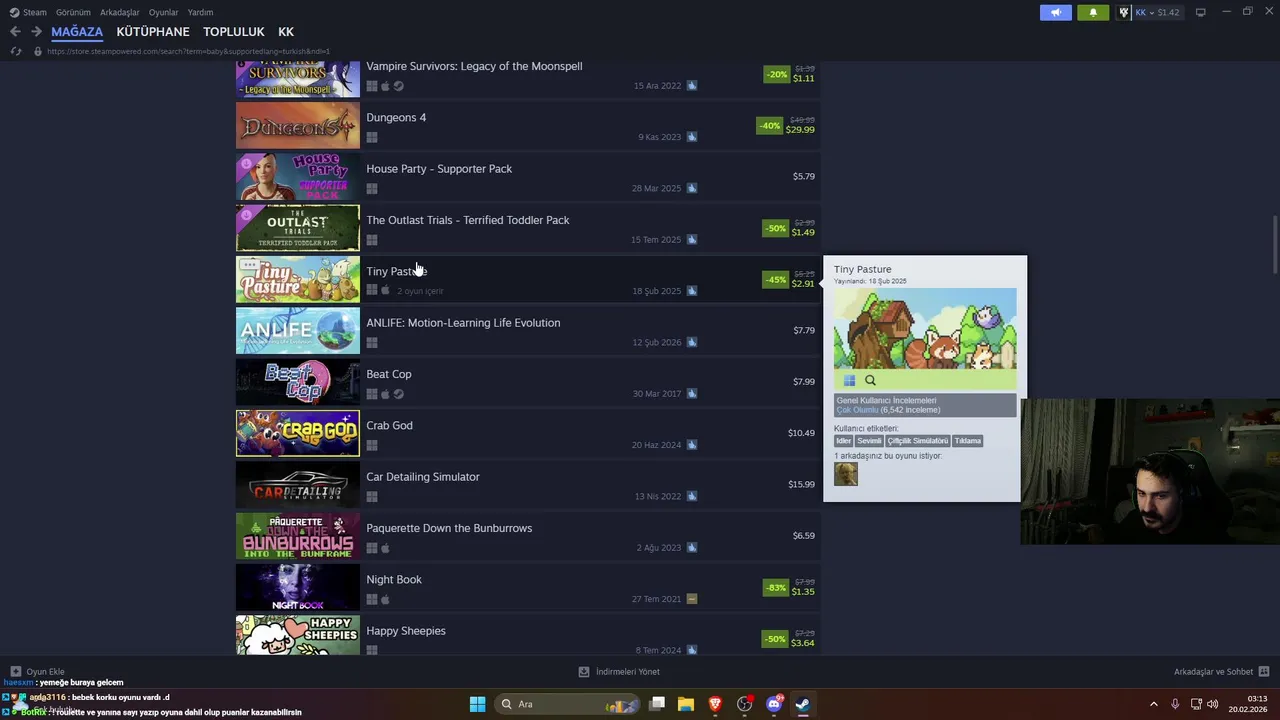Viewport: 1280px width, 720px height.
Task: Click the Crab God game thumbnail
Action: [x=298, y=433]
